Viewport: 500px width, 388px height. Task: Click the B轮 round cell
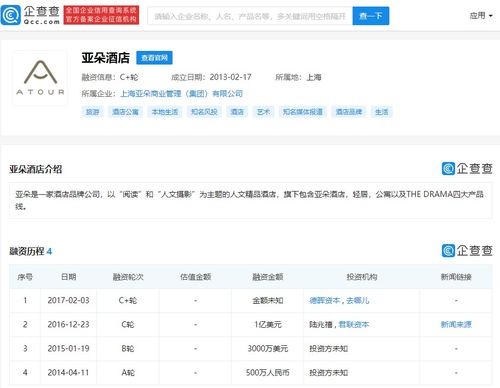[128, 349]
